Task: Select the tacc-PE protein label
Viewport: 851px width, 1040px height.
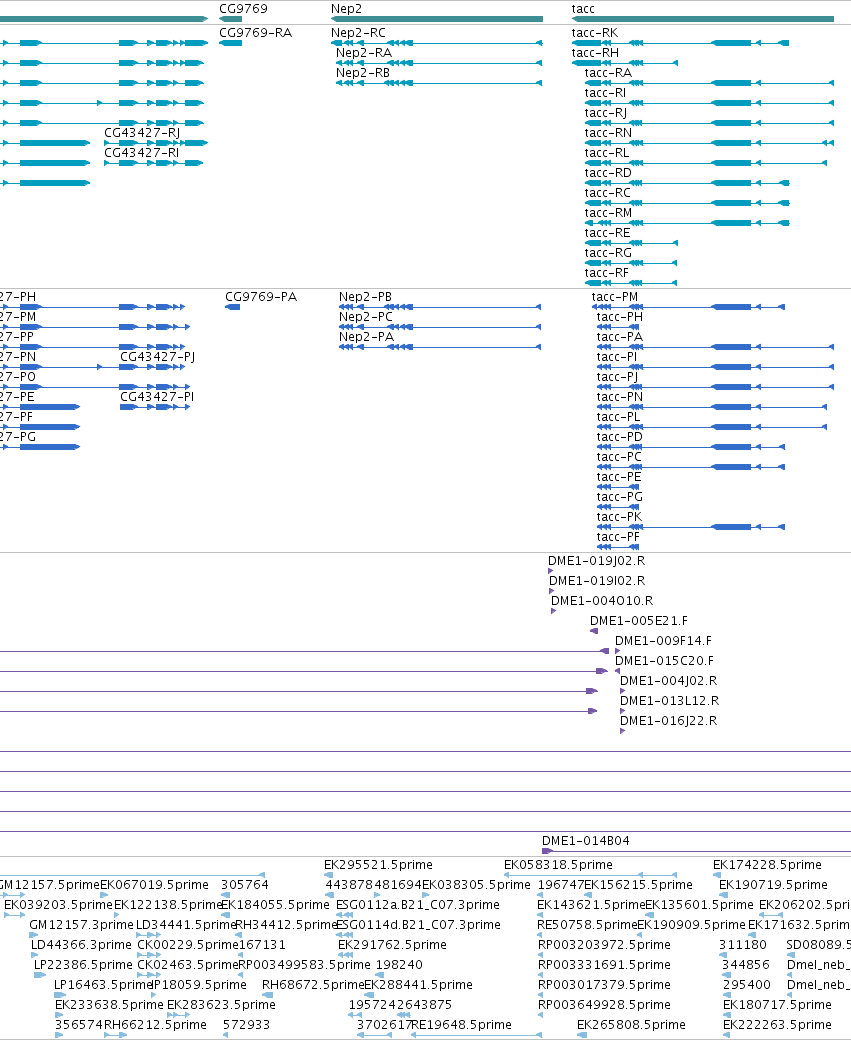Action: click(619, 476)
